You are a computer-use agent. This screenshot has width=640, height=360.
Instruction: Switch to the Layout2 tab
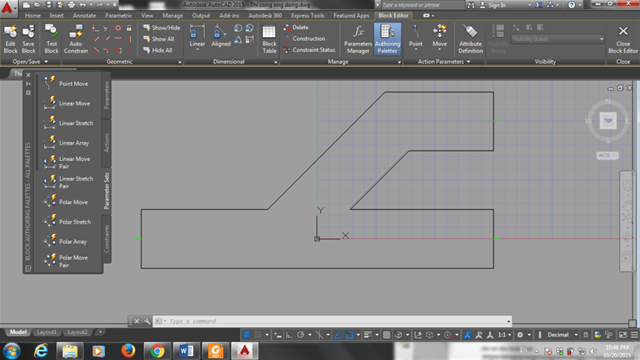pyautogui.click(x=77, y=332)
